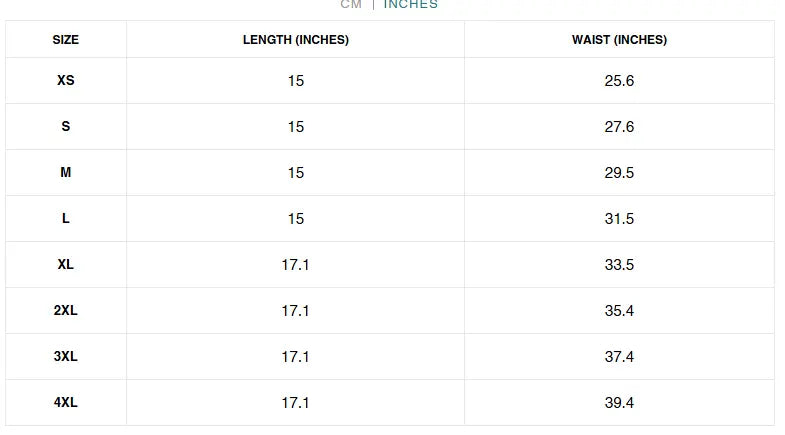Switch size chart units to CM
785x435 pixels.
point(350,4)
